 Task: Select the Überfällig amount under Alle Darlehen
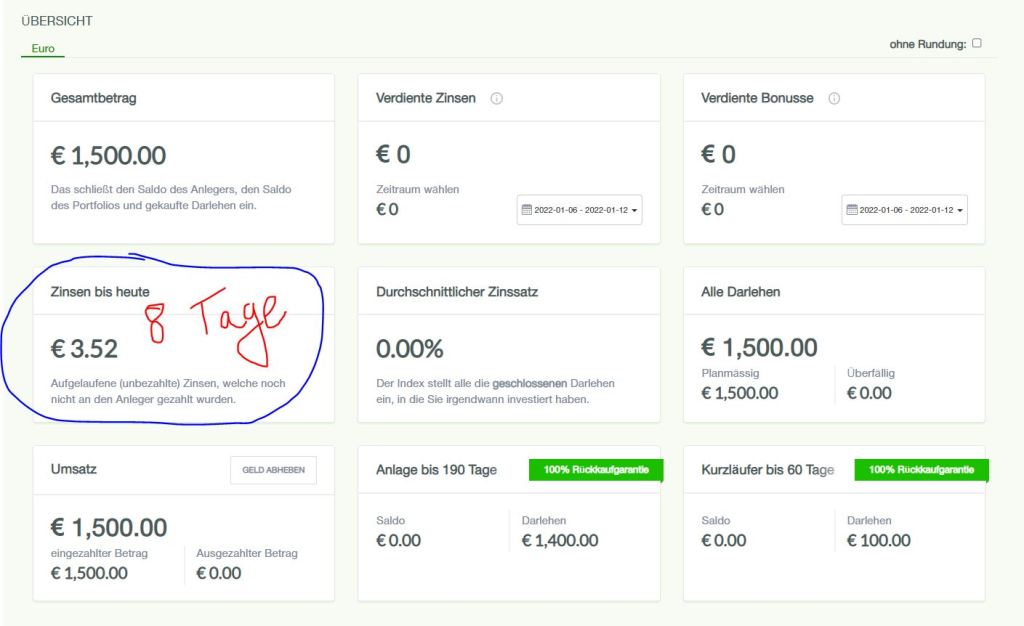point(870,393)
